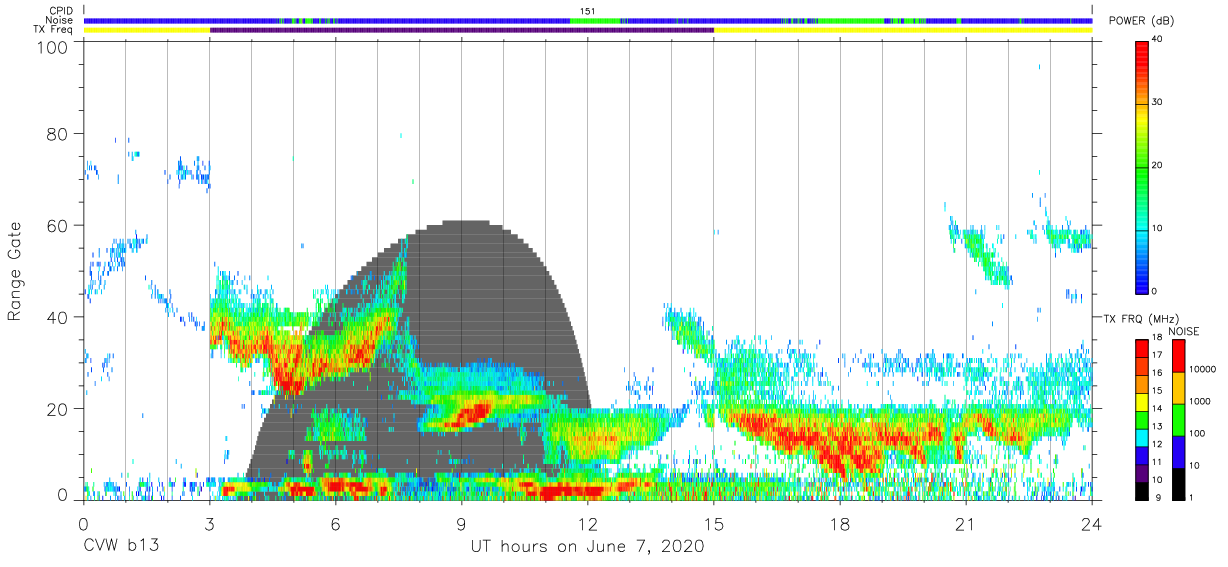Click x-axis tick label '18'
The image size is (1228, 567).
tap(840, 524)
